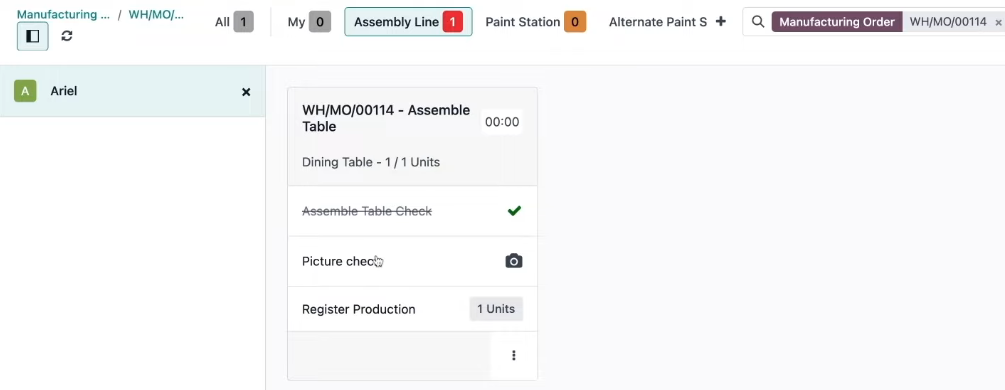
Task: Toggle the sidebar panel icon
Action: click(x=33, y=36)
